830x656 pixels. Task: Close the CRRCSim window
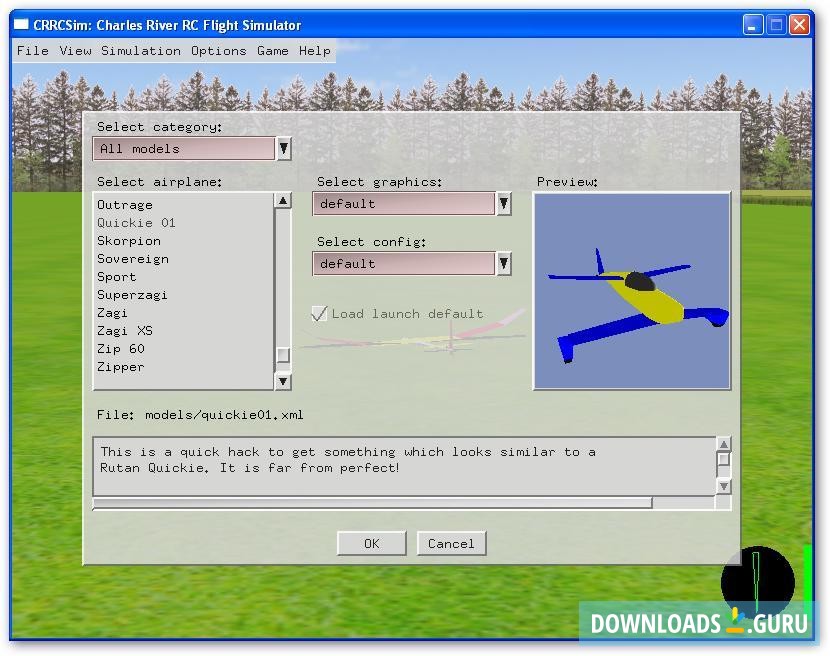799,25
